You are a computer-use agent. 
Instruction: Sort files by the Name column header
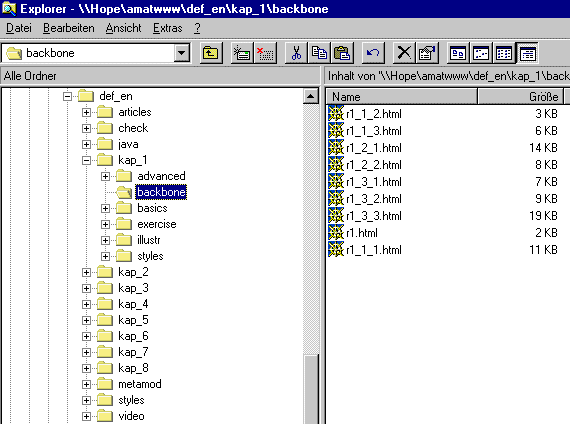pyautogui.click(x=401, y=97)
